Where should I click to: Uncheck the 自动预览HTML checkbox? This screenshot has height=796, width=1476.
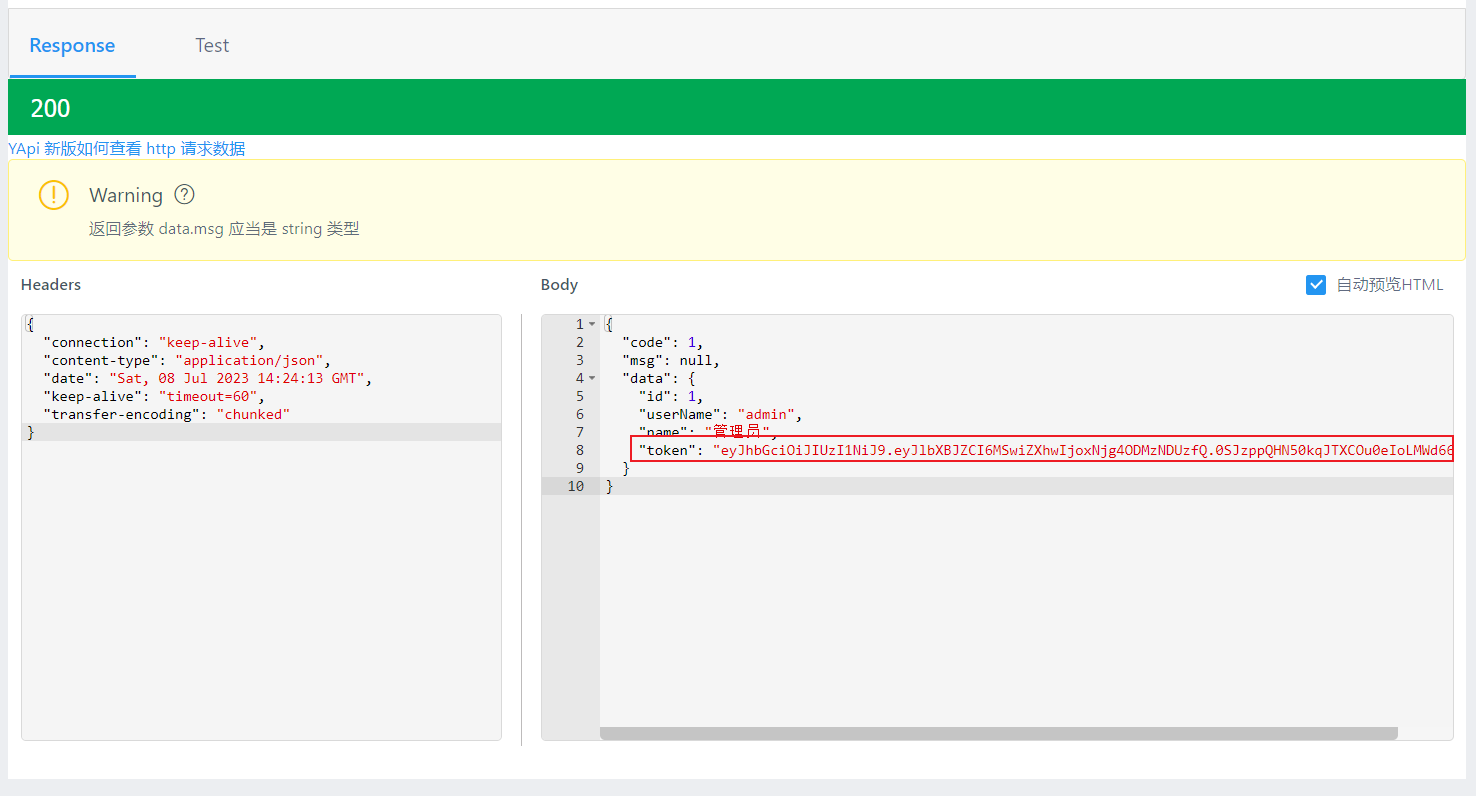pyautogui.click(x=1316, y=285)
